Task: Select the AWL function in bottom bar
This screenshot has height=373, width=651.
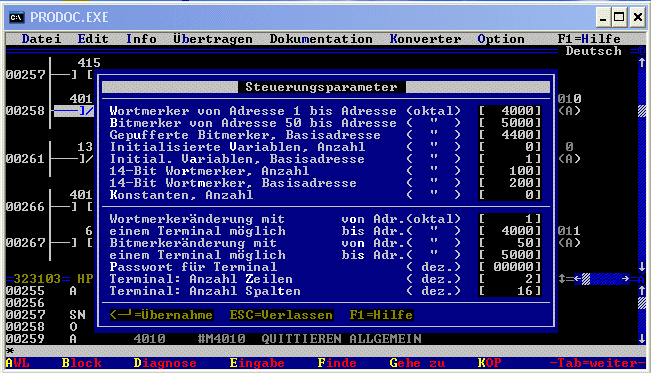Action: pyautogui.click(x=17, y=363)
